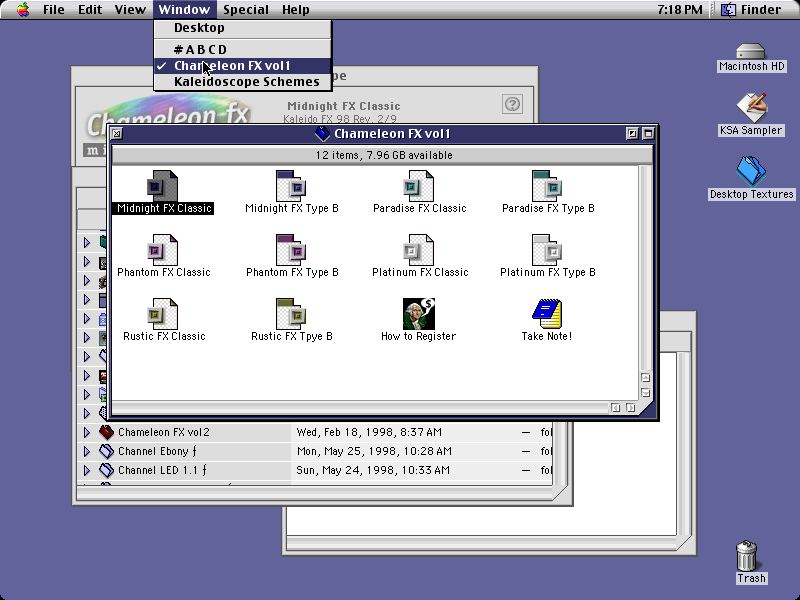Zoom the Chameleon FX vol1 window
The image size is (800, 600).
[x=632, y=134]
